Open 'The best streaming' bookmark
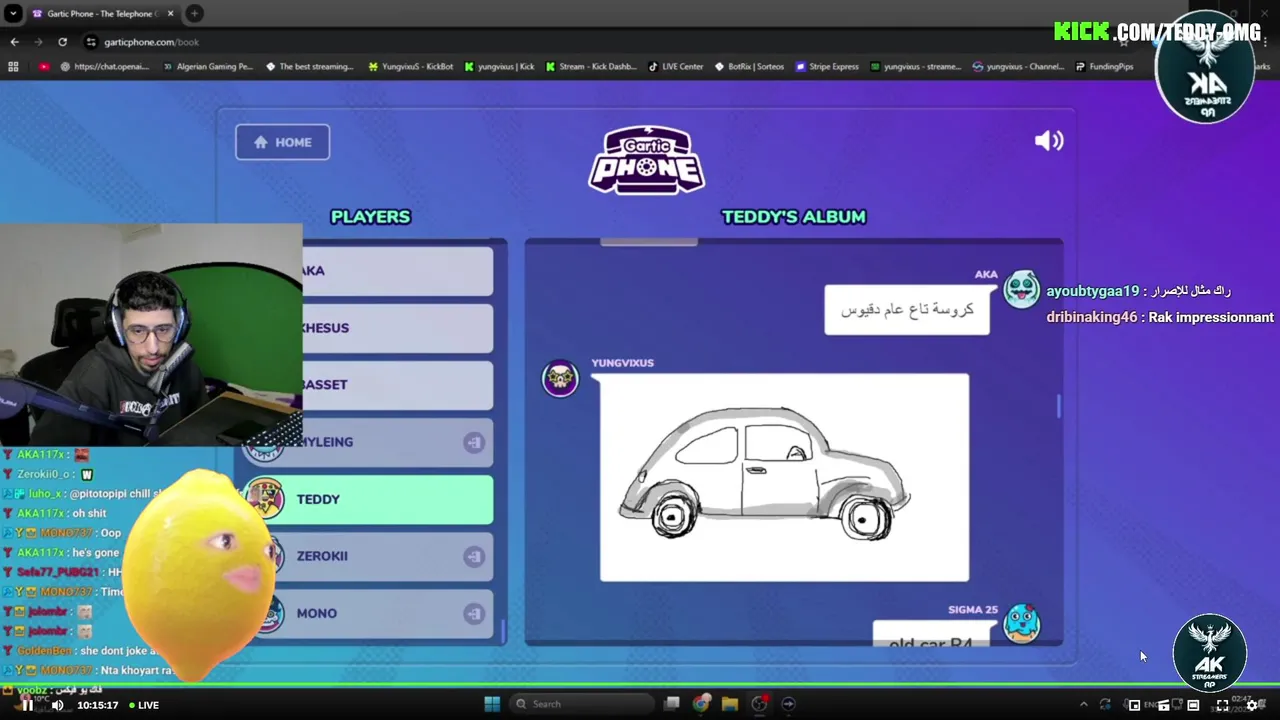 pos(309,67)
